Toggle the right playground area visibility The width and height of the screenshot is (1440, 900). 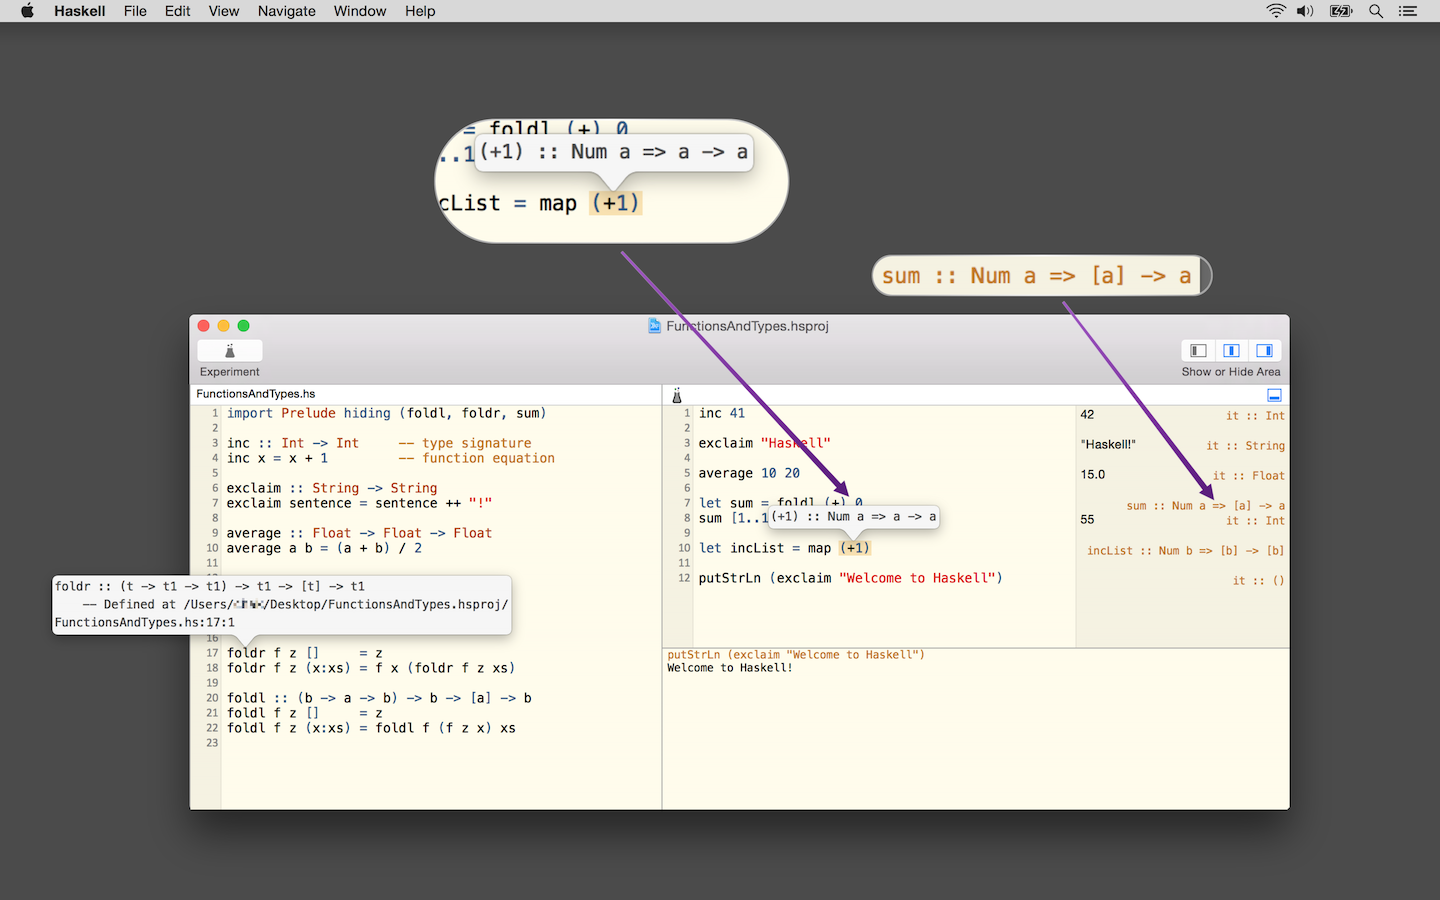click(1265, 351)
